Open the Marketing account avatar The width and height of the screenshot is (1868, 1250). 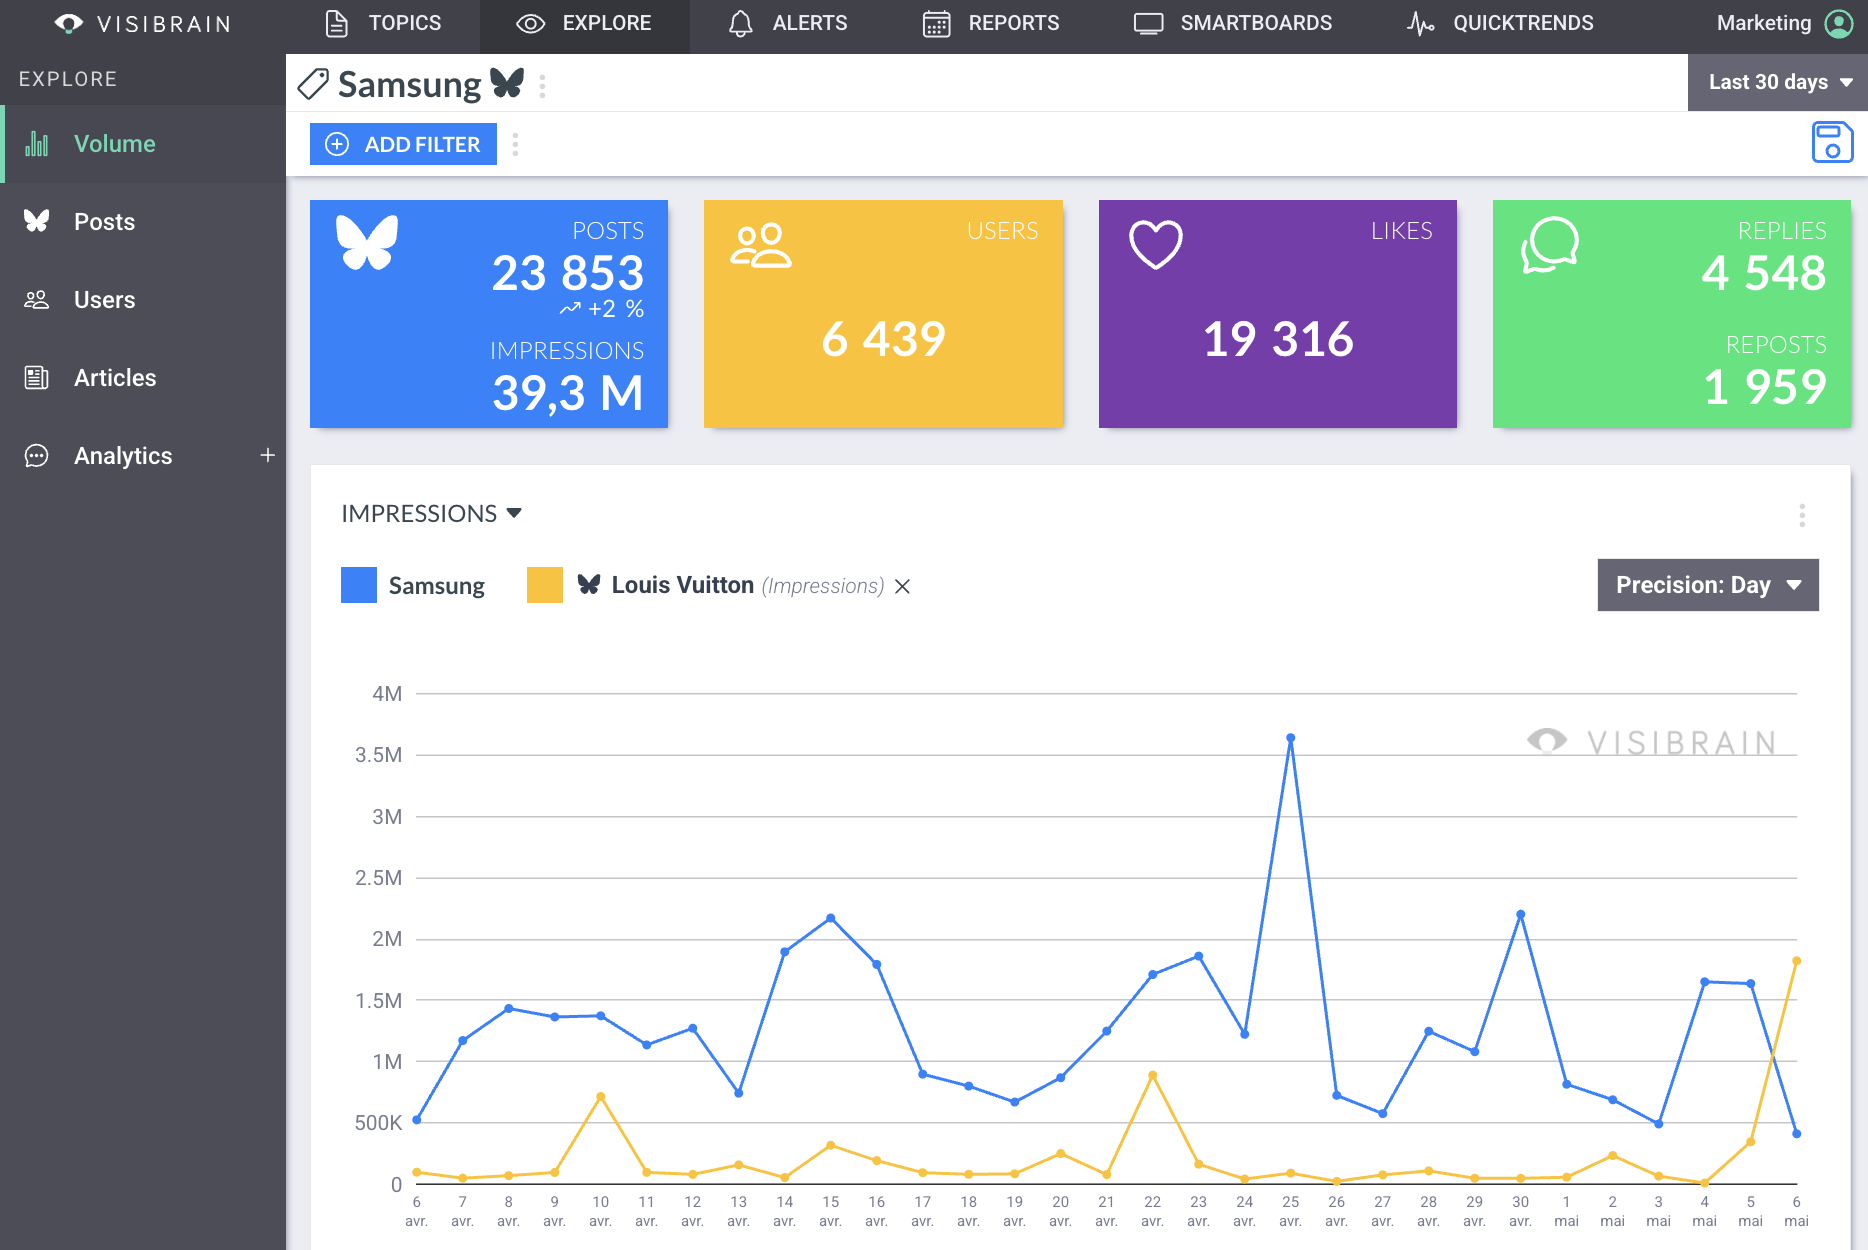(x=1839, y=23)
